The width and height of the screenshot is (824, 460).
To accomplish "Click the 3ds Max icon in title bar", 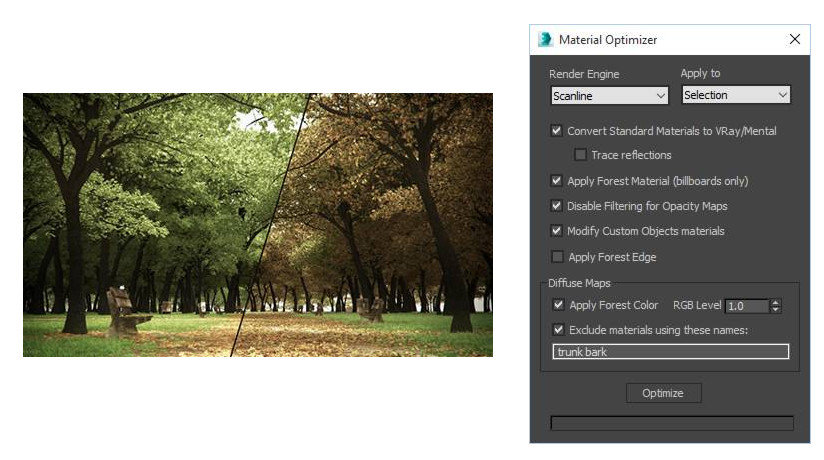I will [545, 40].
